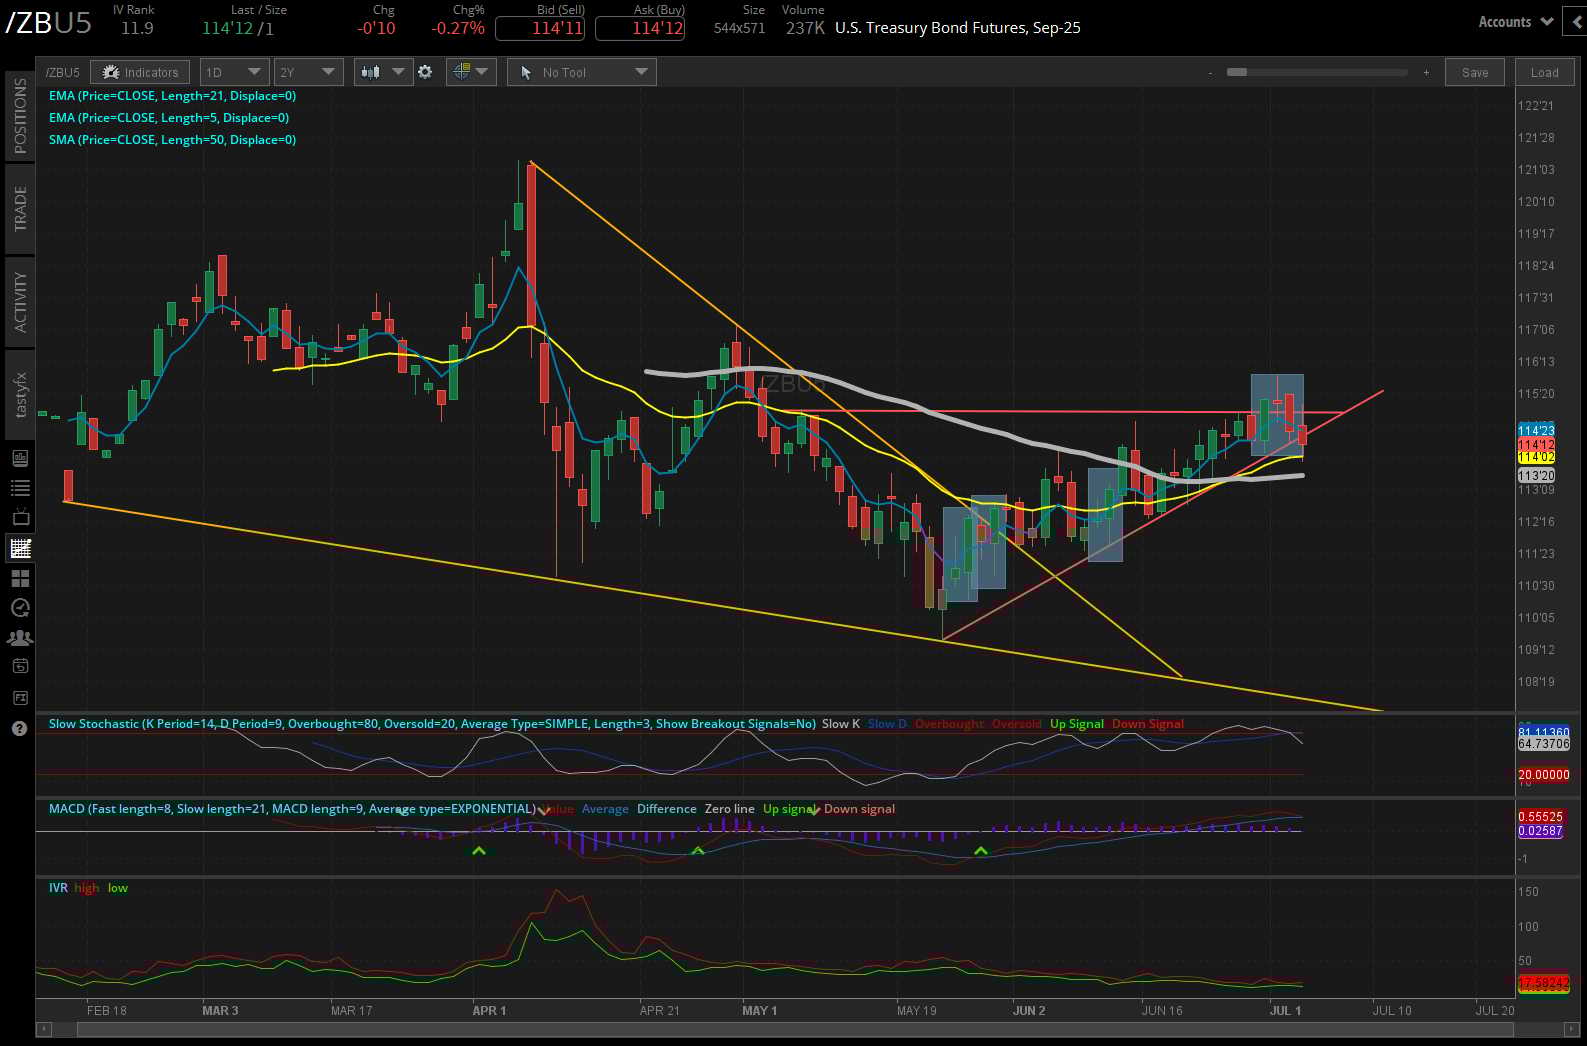Select the EMA Length=21 indicator label
1587x1046 pixels.
(x=172, y=96)
